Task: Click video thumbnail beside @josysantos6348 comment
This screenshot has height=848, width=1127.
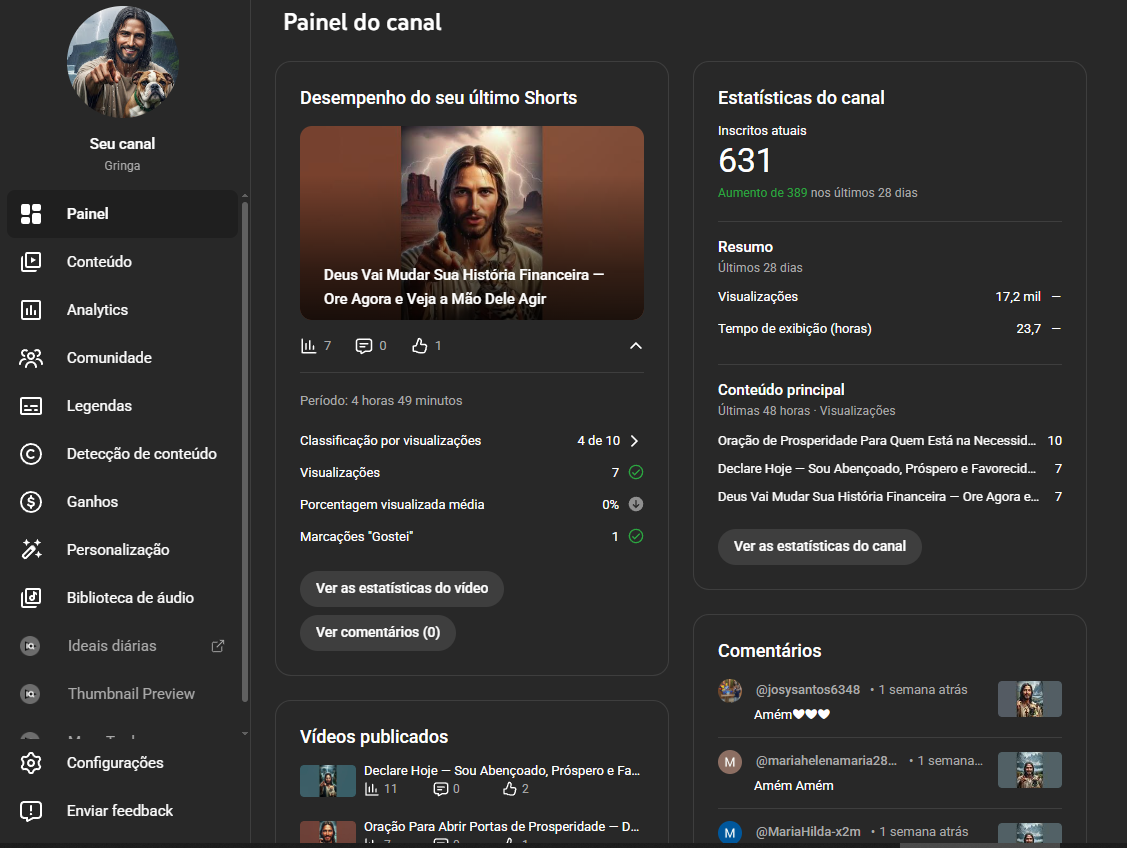Action: coord(1030,699)
